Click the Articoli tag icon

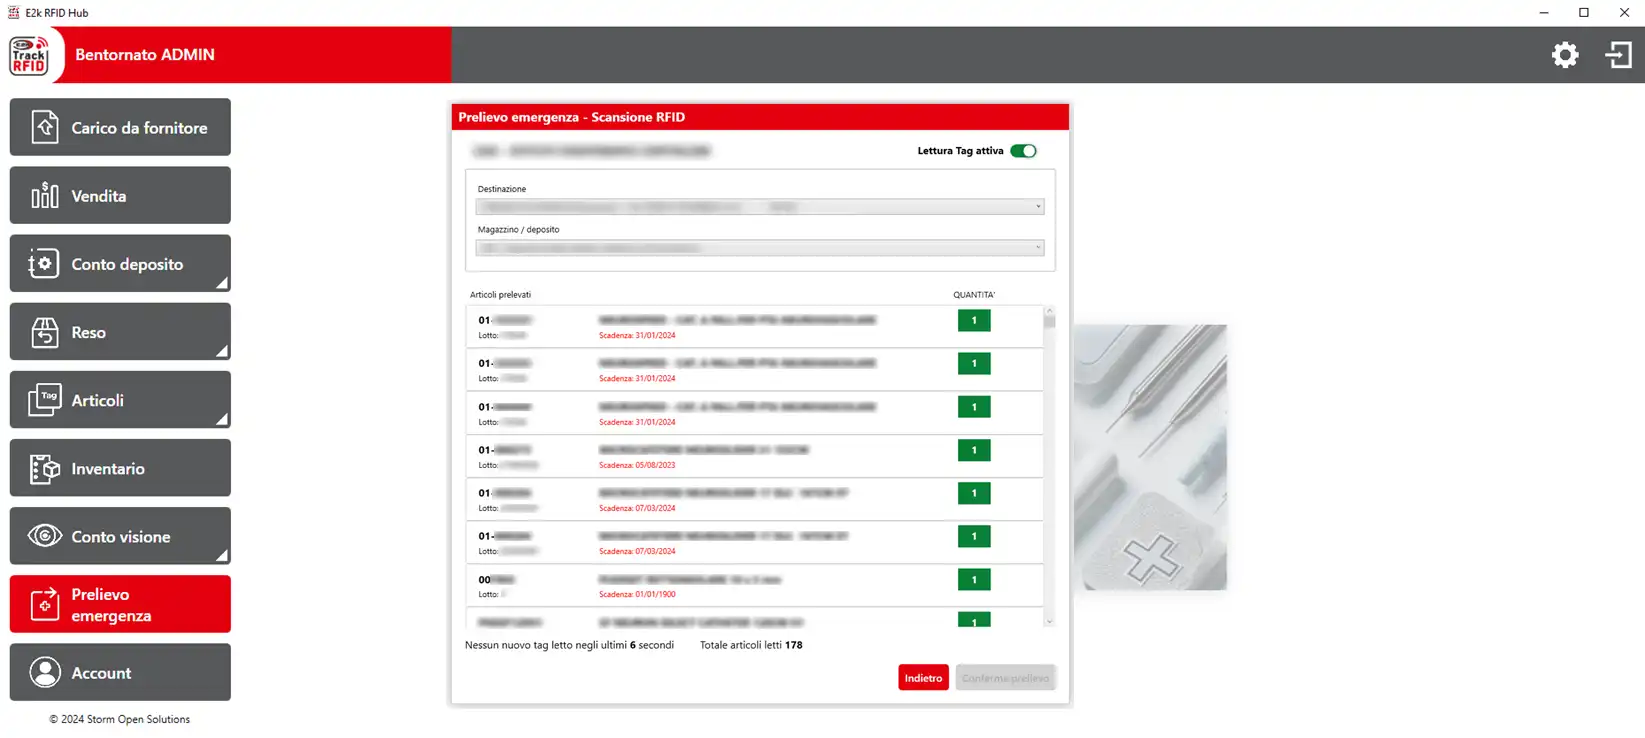click(45, 400)
